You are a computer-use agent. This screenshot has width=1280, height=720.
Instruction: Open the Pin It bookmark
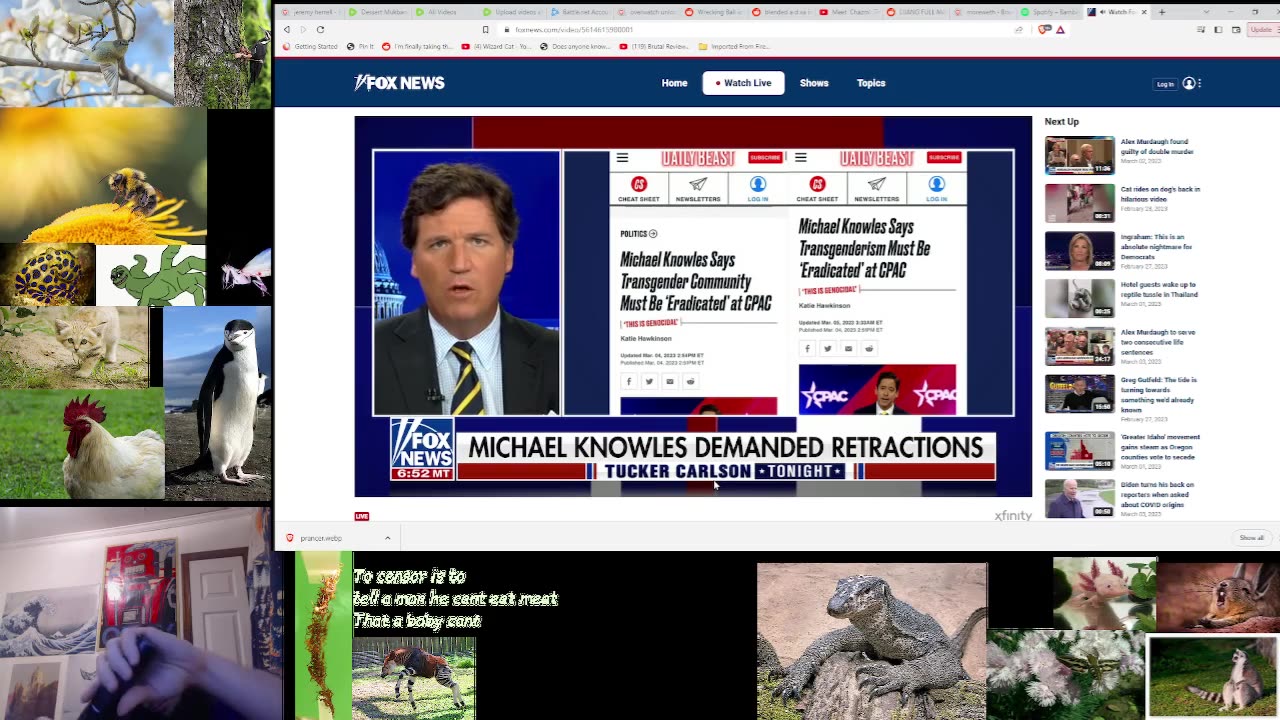point(360,47)
